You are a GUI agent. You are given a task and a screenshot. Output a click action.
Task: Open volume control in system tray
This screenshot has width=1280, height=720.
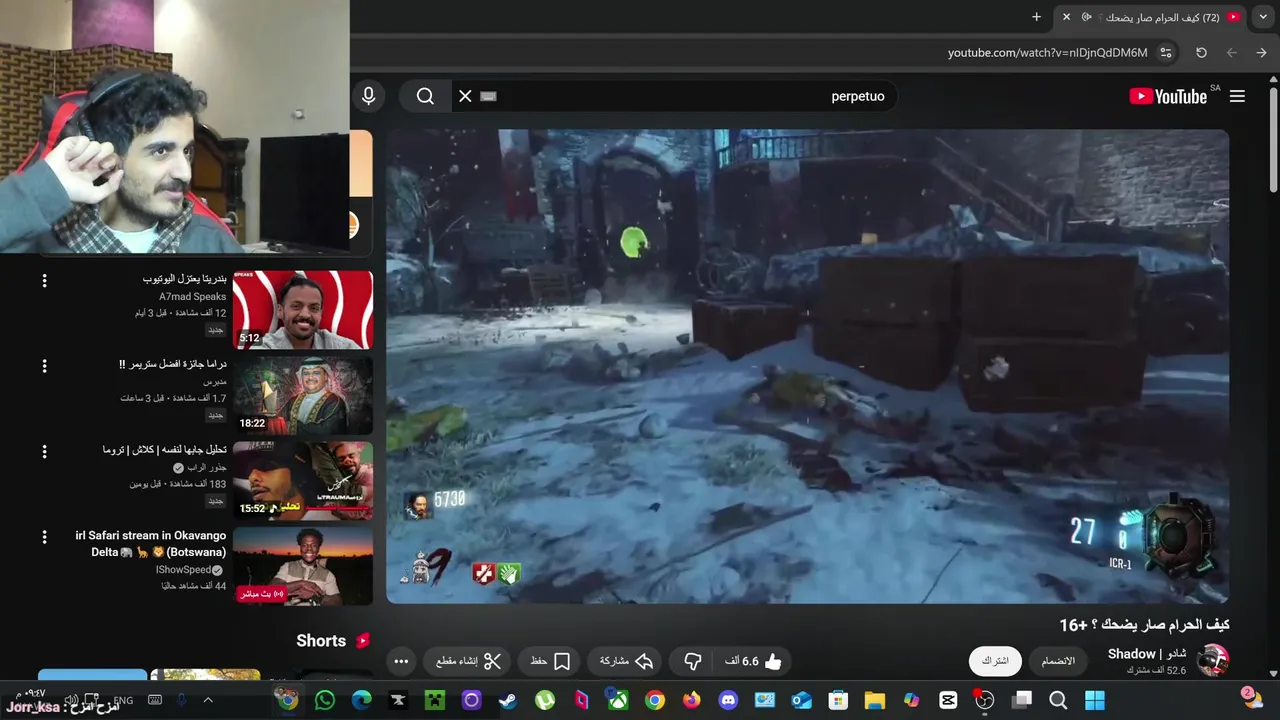pos(71,700)
